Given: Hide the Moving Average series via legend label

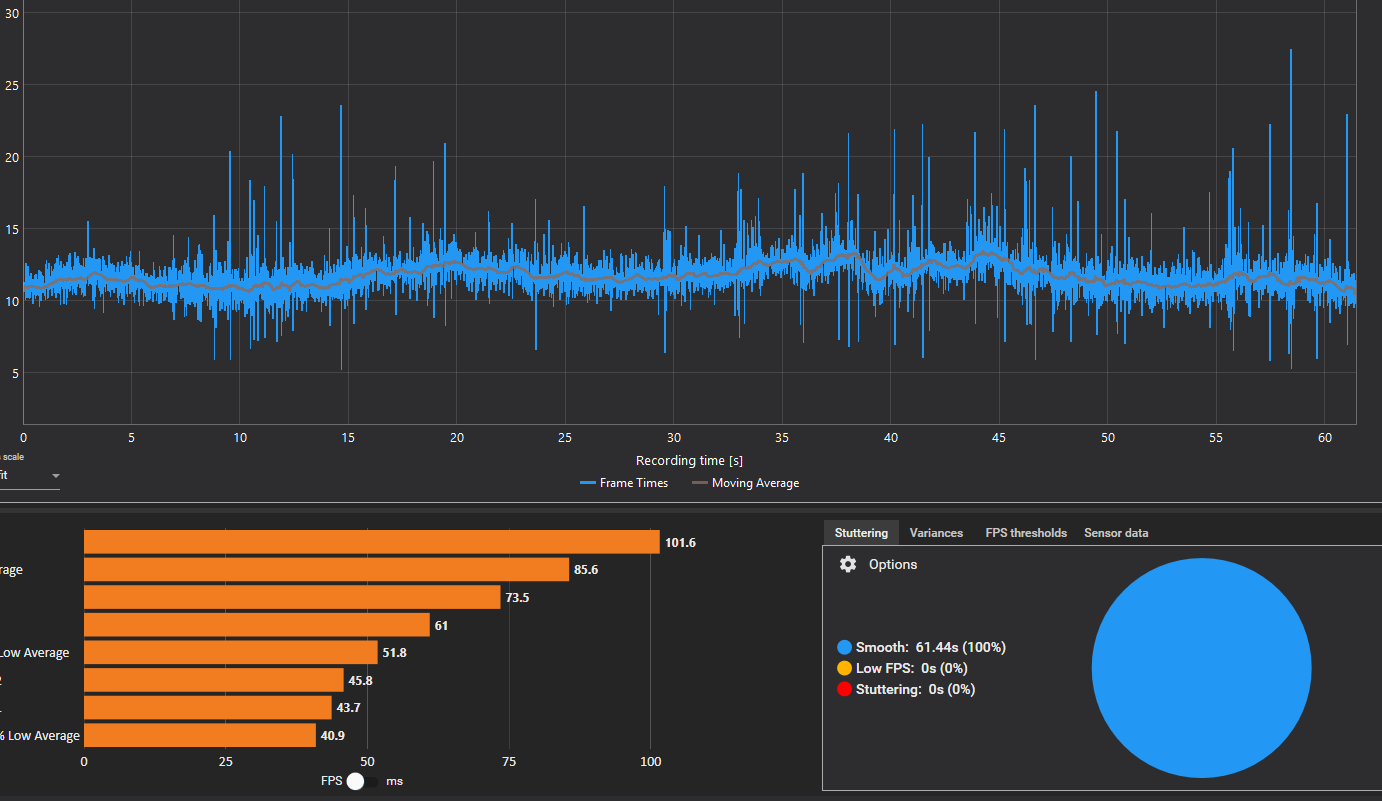Looking at the screenshot, I should [x=755, y=483].
